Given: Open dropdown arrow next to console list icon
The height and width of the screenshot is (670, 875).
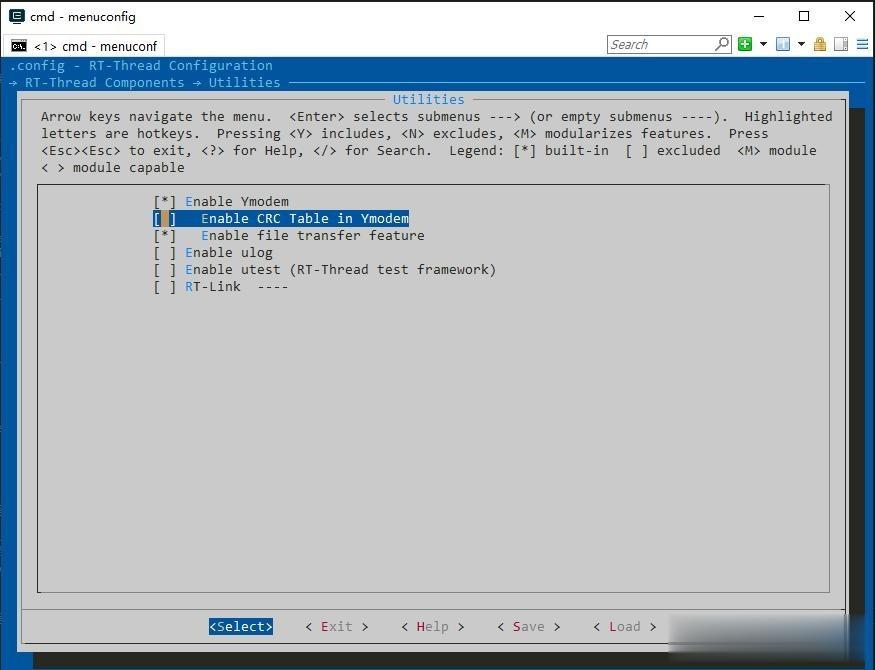Looking at the screenshot, I should 801,44.
